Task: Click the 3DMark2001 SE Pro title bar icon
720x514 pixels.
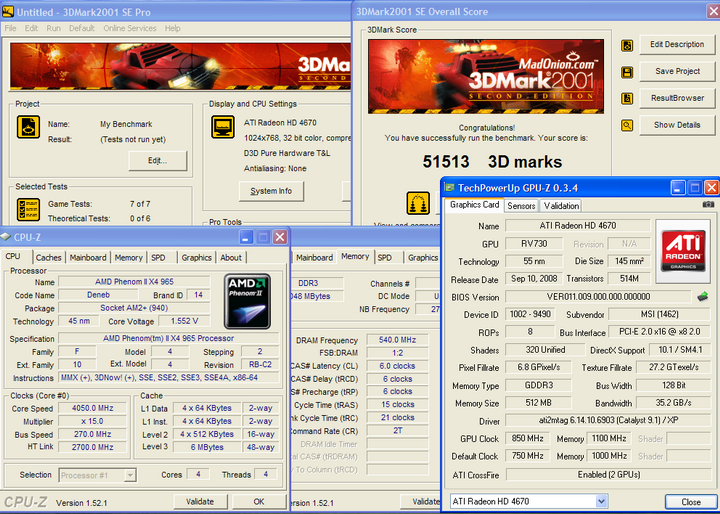Action: tap(8, 12)
